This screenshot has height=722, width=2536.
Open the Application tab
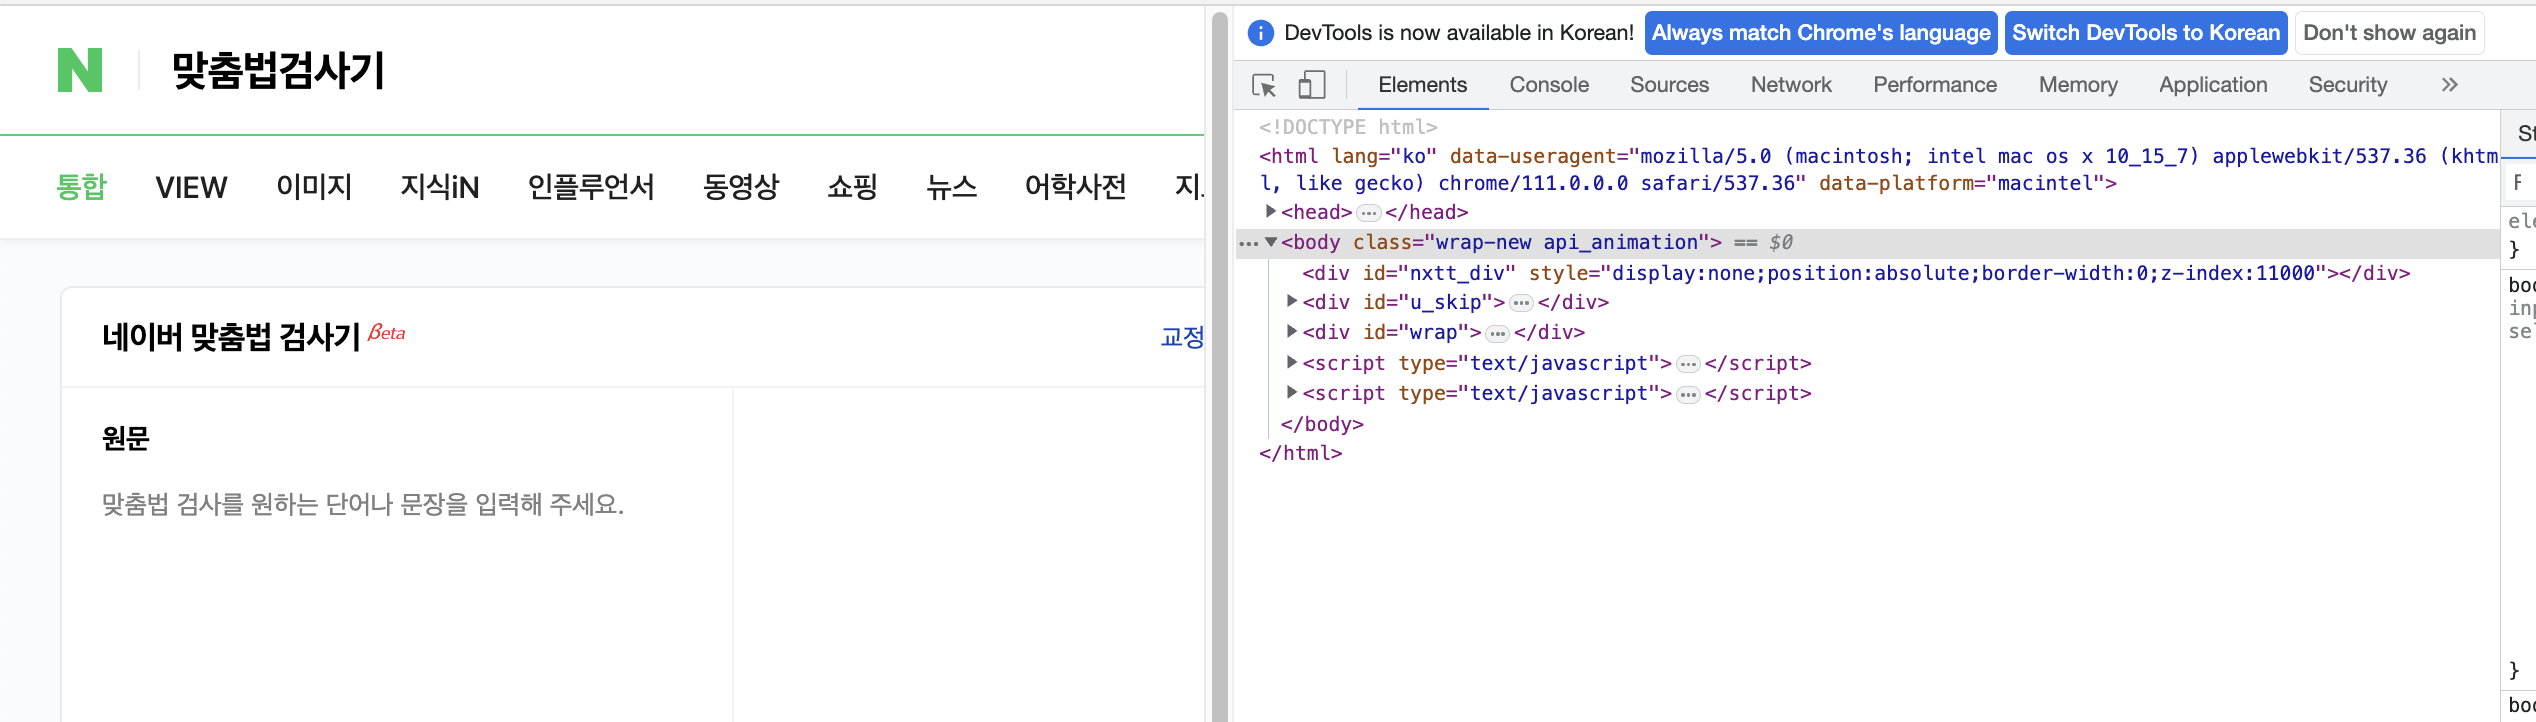(2213, 85)
